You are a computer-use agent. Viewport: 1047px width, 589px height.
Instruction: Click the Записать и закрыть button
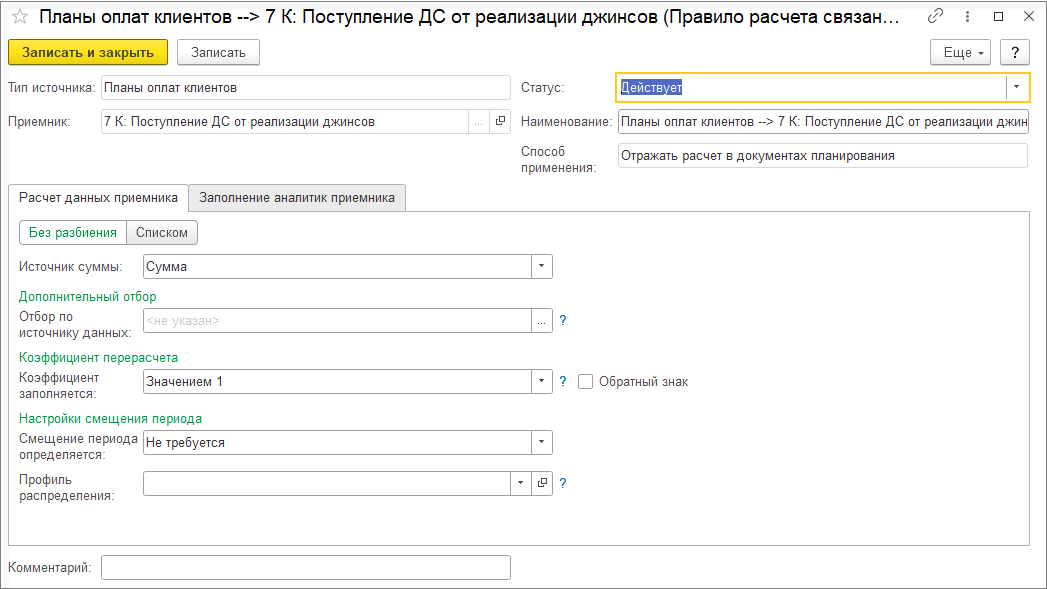coord(88,52)
